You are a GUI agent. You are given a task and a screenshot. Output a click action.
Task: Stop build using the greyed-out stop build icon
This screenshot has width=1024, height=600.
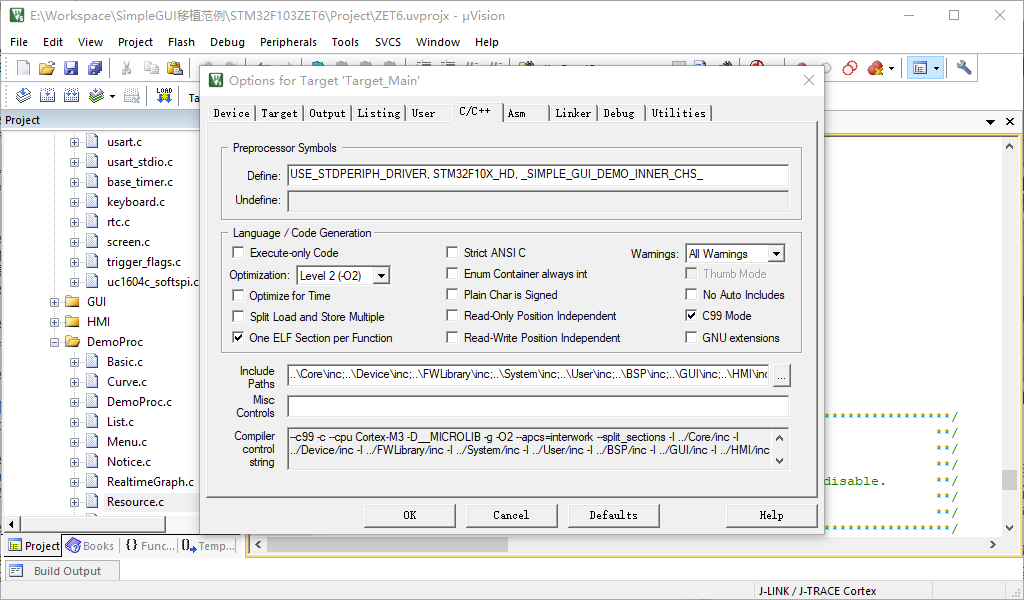point(132,96)
